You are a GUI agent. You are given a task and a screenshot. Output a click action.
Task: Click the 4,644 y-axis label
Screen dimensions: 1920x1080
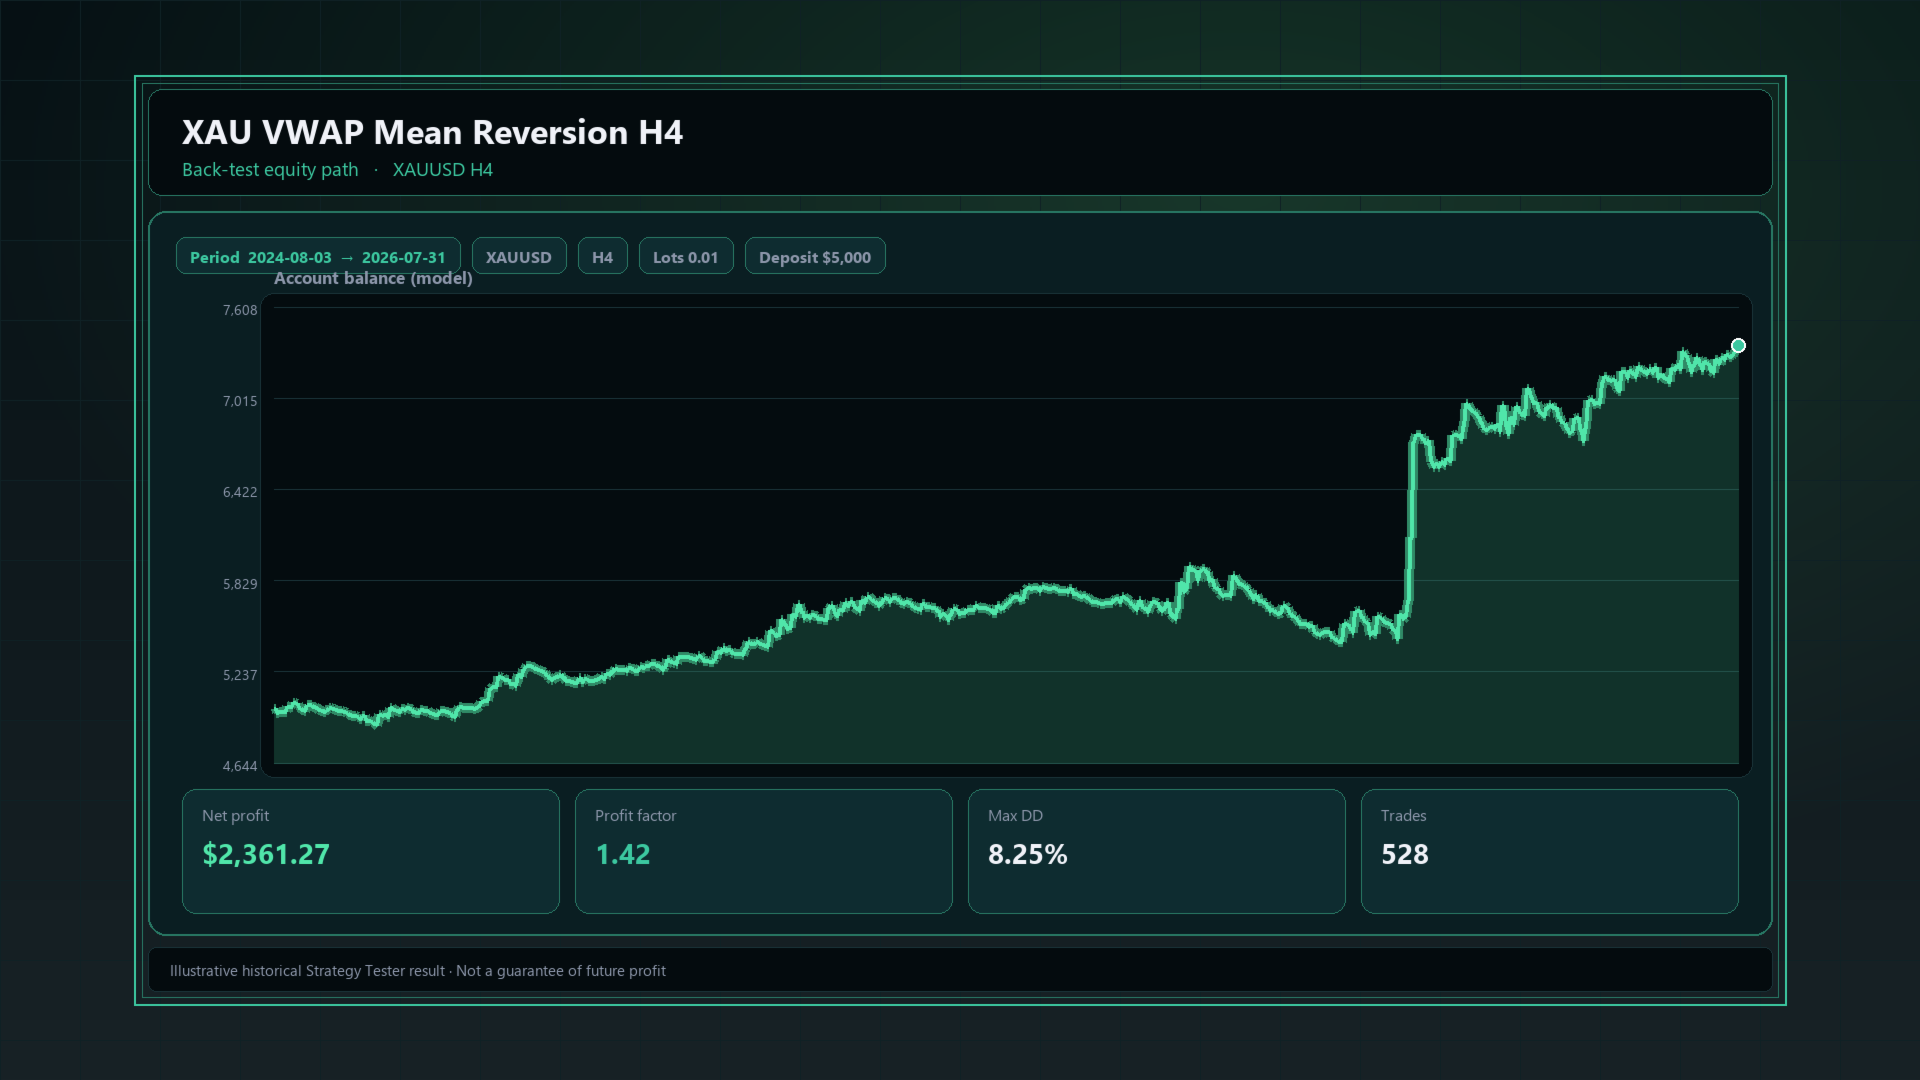240,766
